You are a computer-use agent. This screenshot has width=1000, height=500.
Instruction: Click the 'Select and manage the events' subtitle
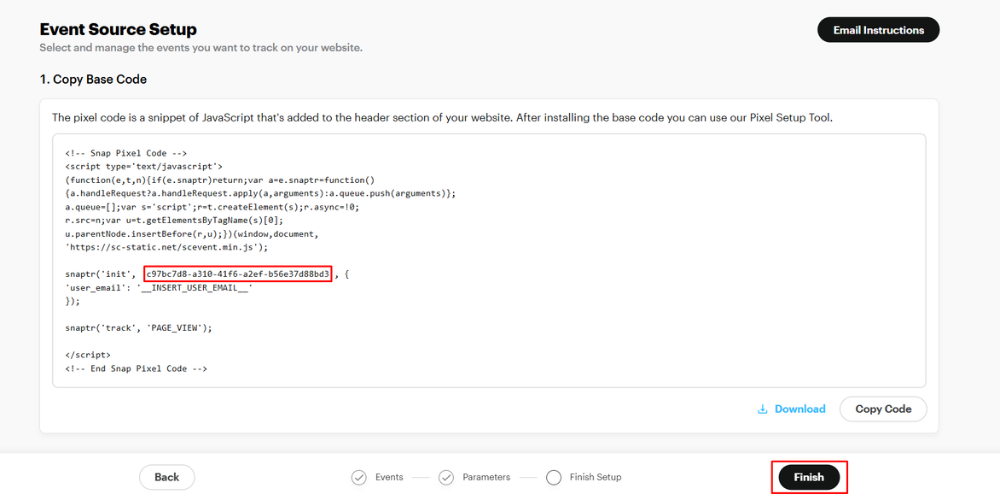[x=201, y=48]
